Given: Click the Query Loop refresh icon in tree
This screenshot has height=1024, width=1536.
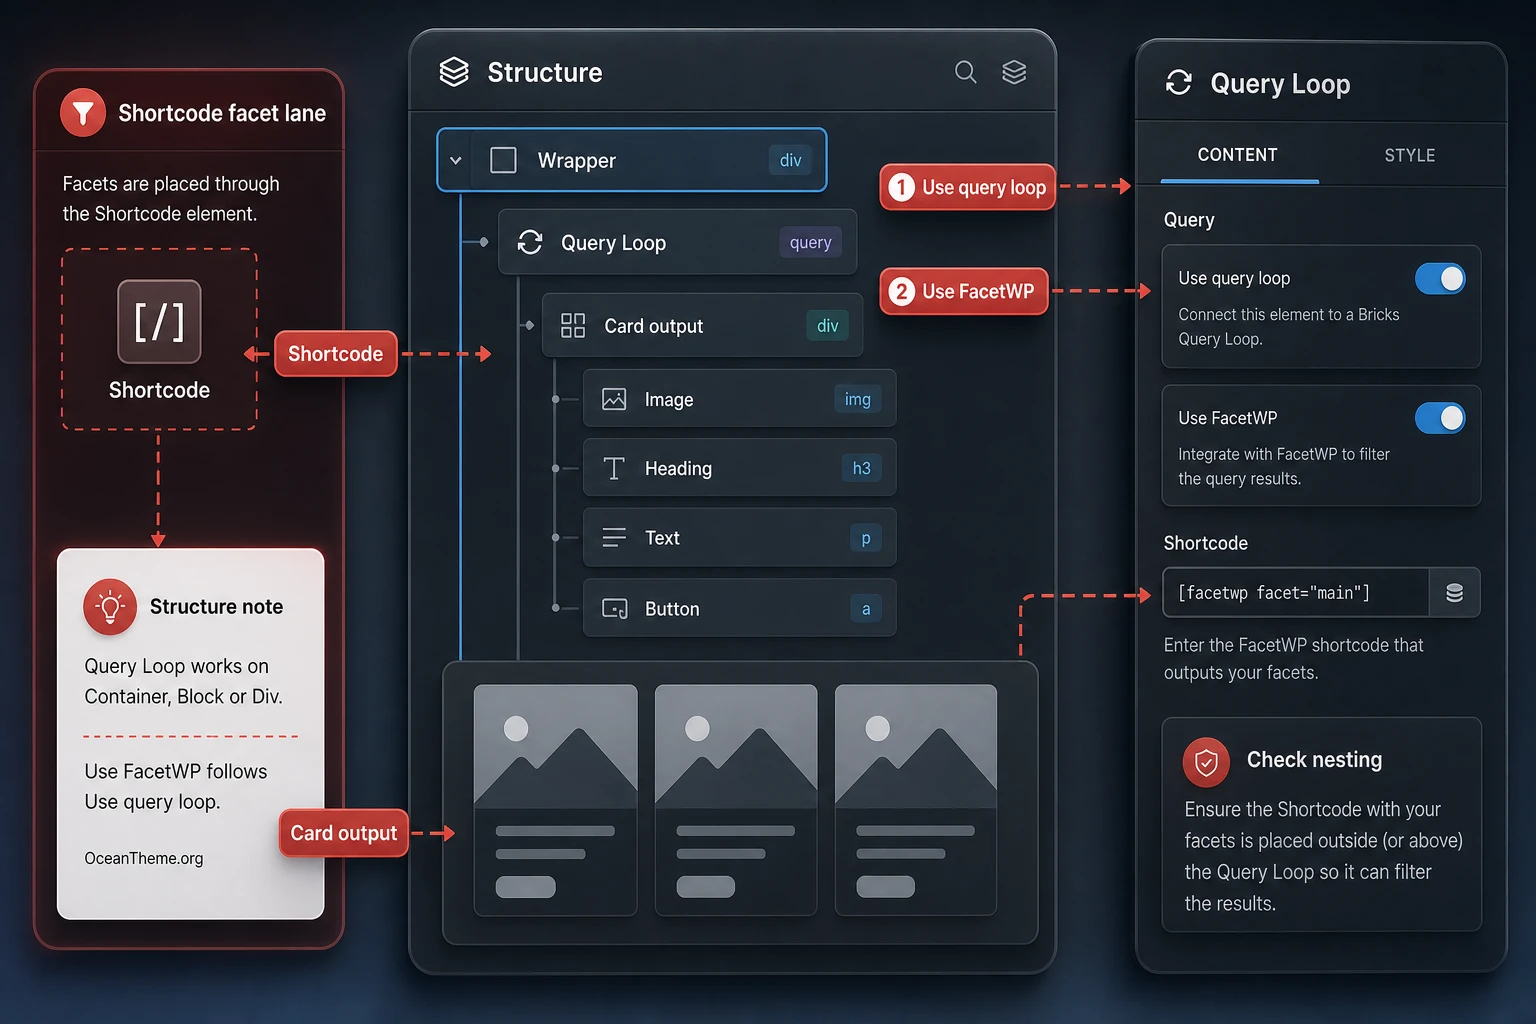Looking at the screenshot, I should (530, 242).
